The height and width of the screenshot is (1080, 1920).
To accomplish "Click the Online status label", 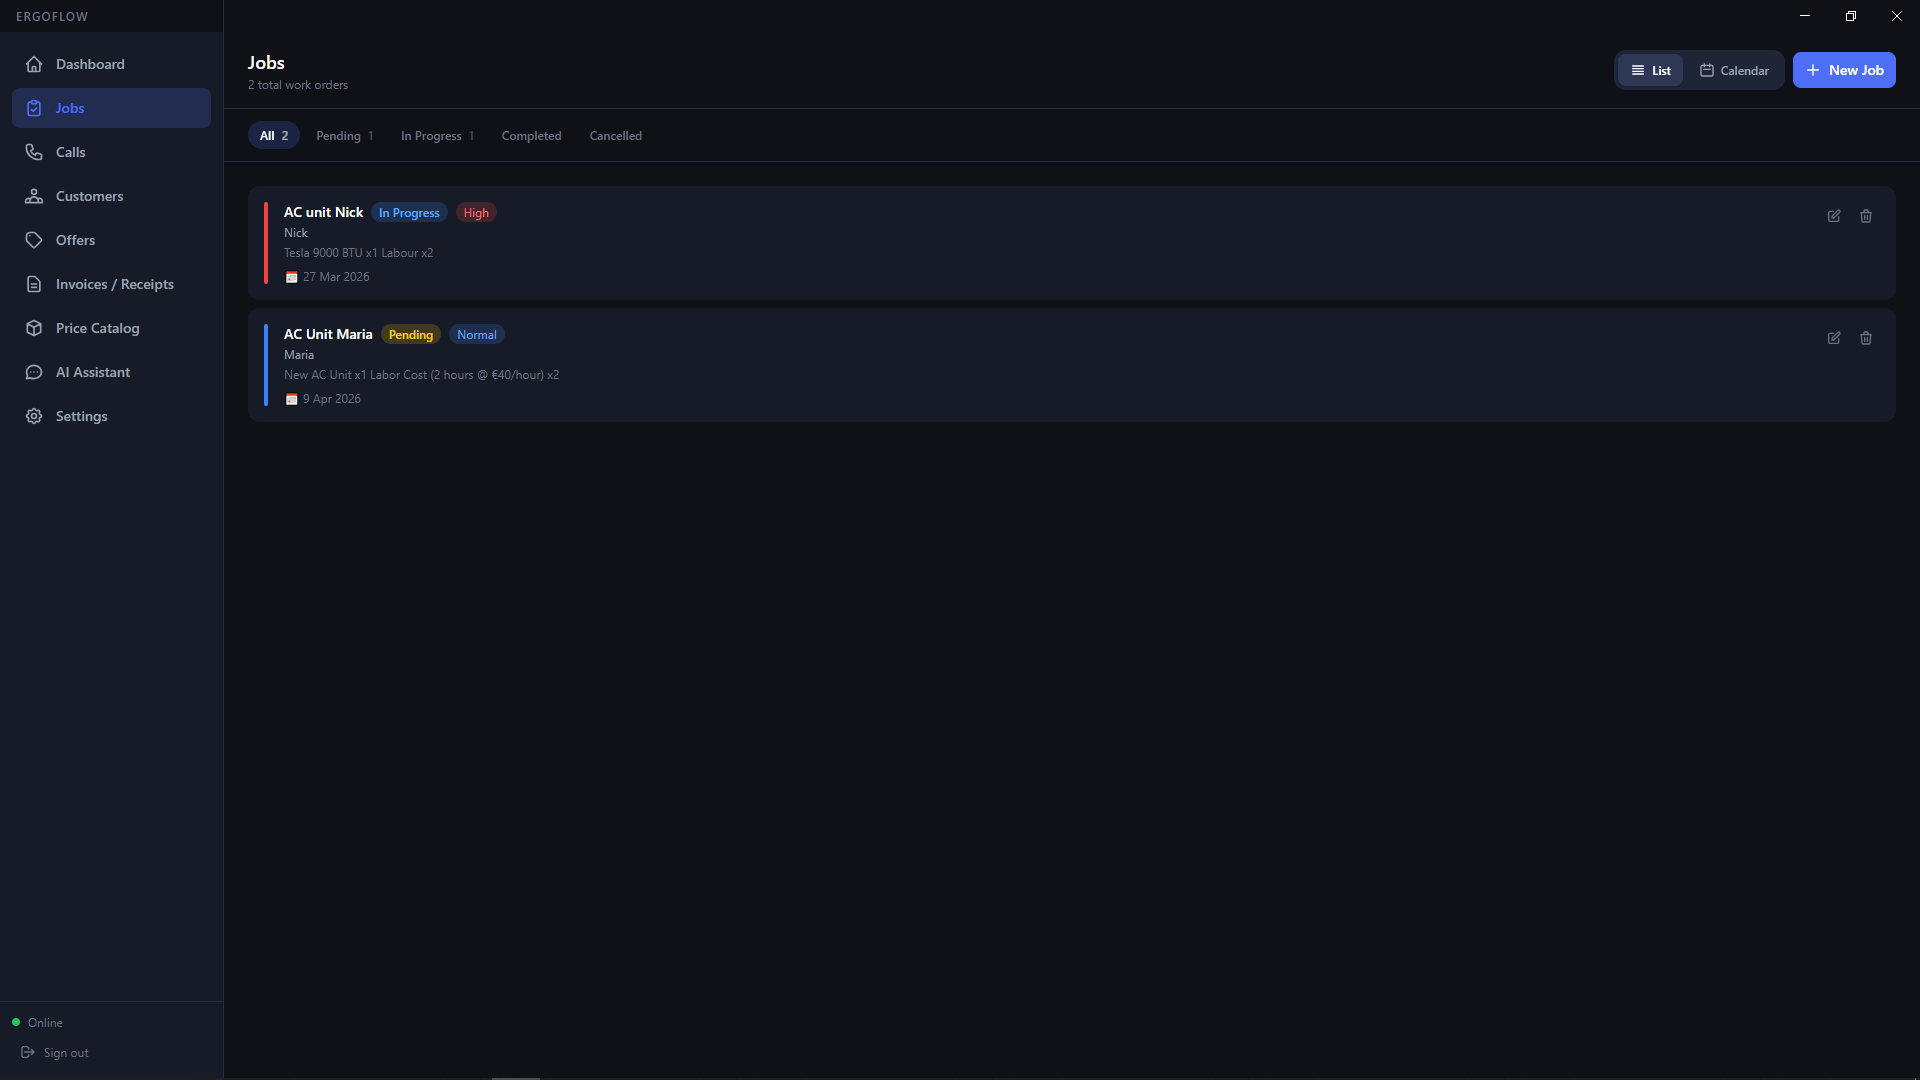I will pos(45,1023).
